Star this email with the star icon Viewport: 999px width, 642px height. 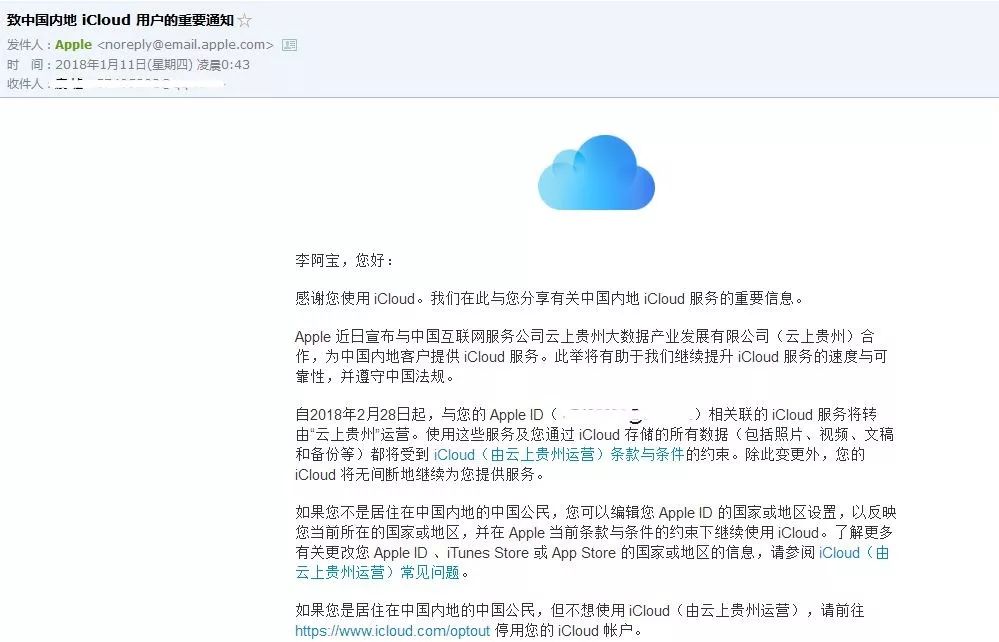click(x=245, y=20)
